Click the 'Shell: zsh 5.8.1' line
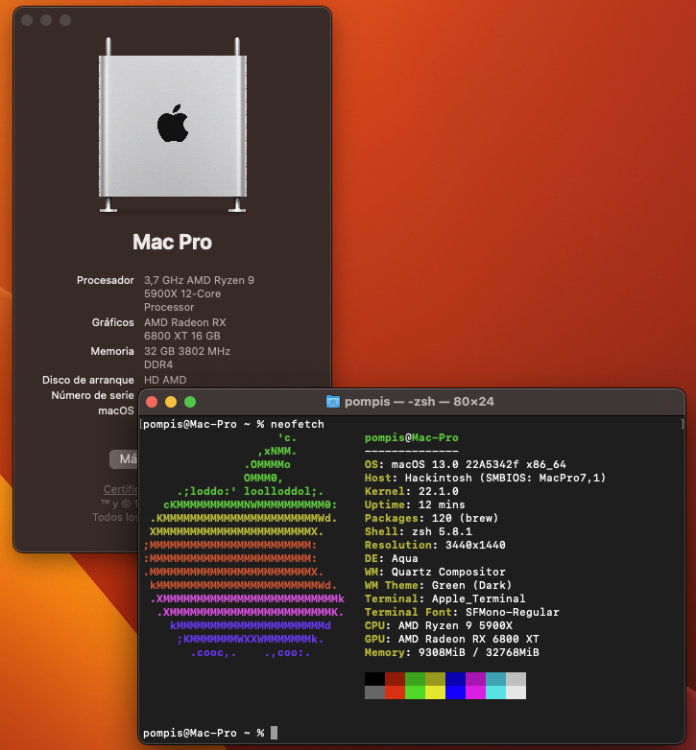Viewport: 696px width, 750px height. pos(418,531)
